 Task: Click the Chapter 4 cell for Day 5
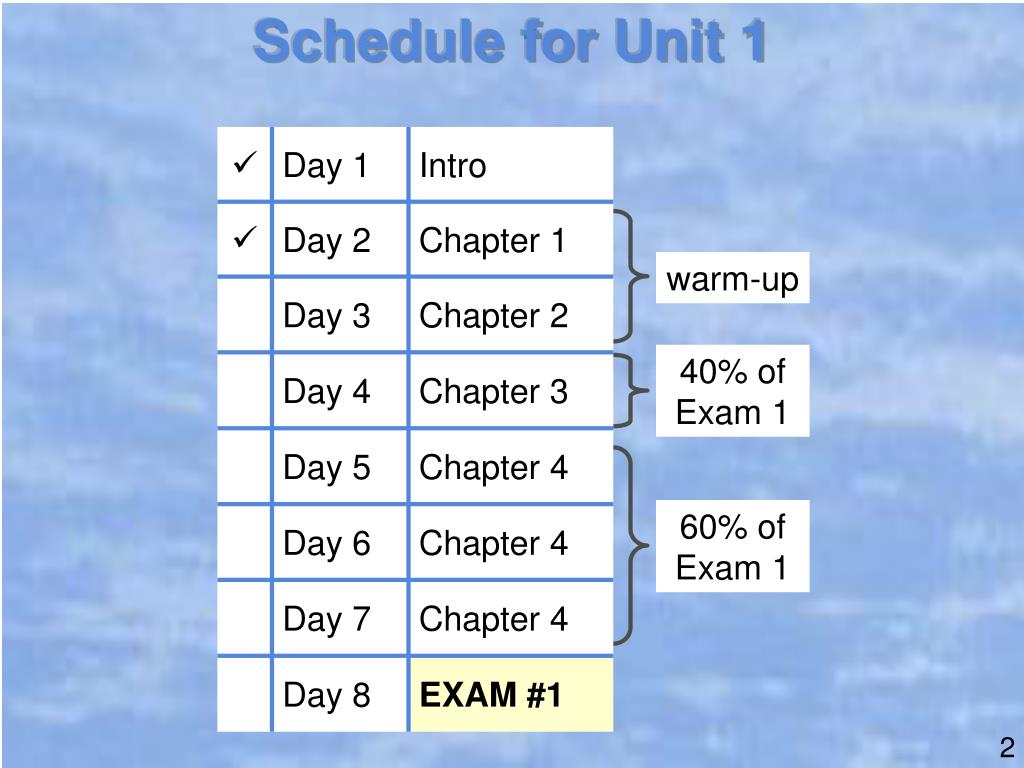[511, 466]
